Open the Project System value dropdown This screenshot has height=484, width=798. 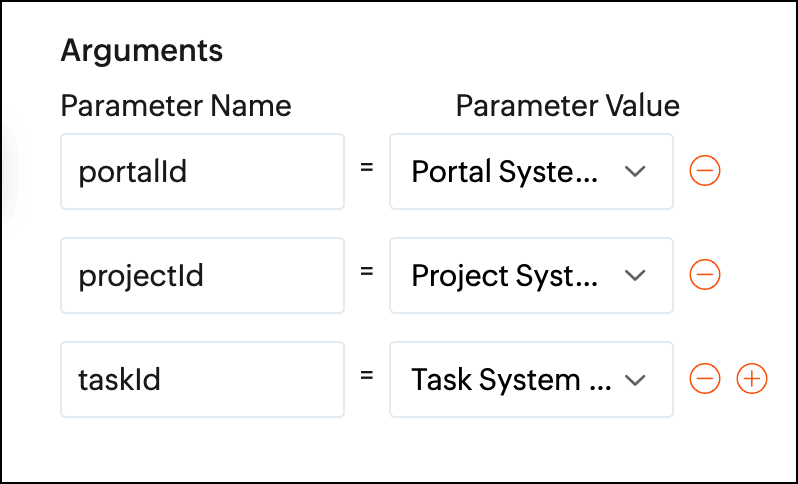coord(531,275)
